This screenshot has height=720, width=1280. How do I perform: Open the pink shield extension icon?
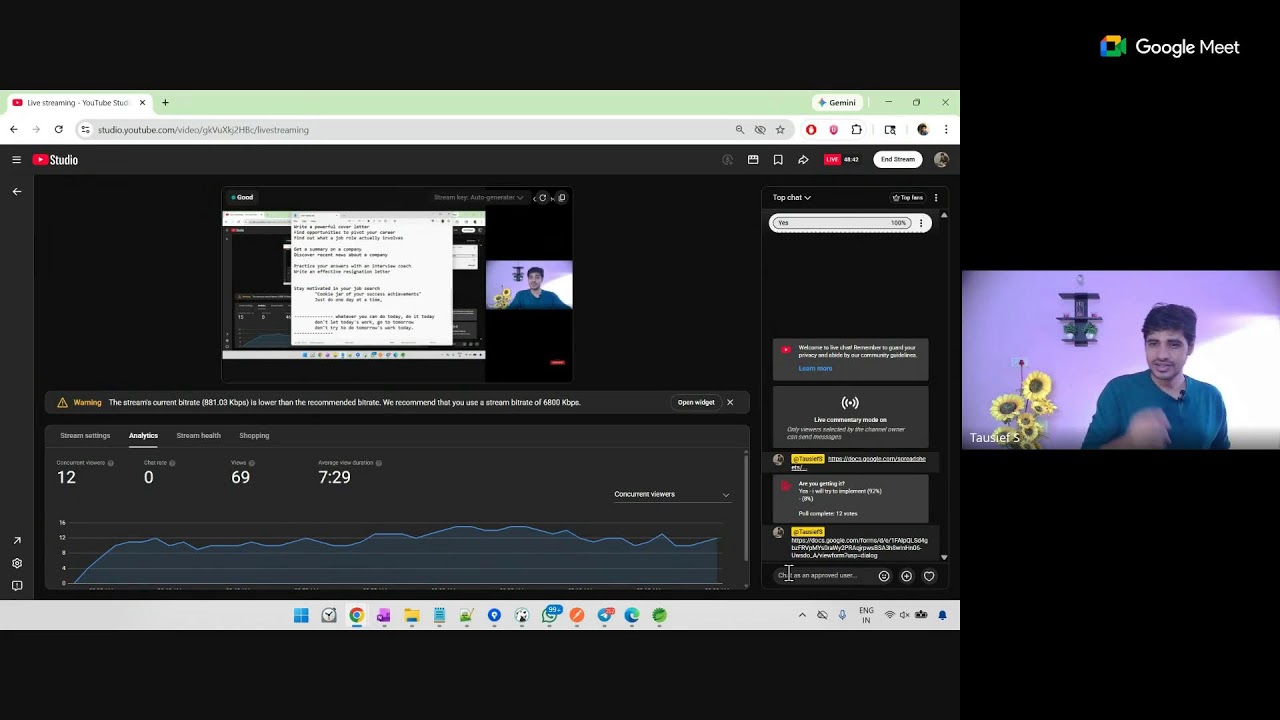coord(833,129)
